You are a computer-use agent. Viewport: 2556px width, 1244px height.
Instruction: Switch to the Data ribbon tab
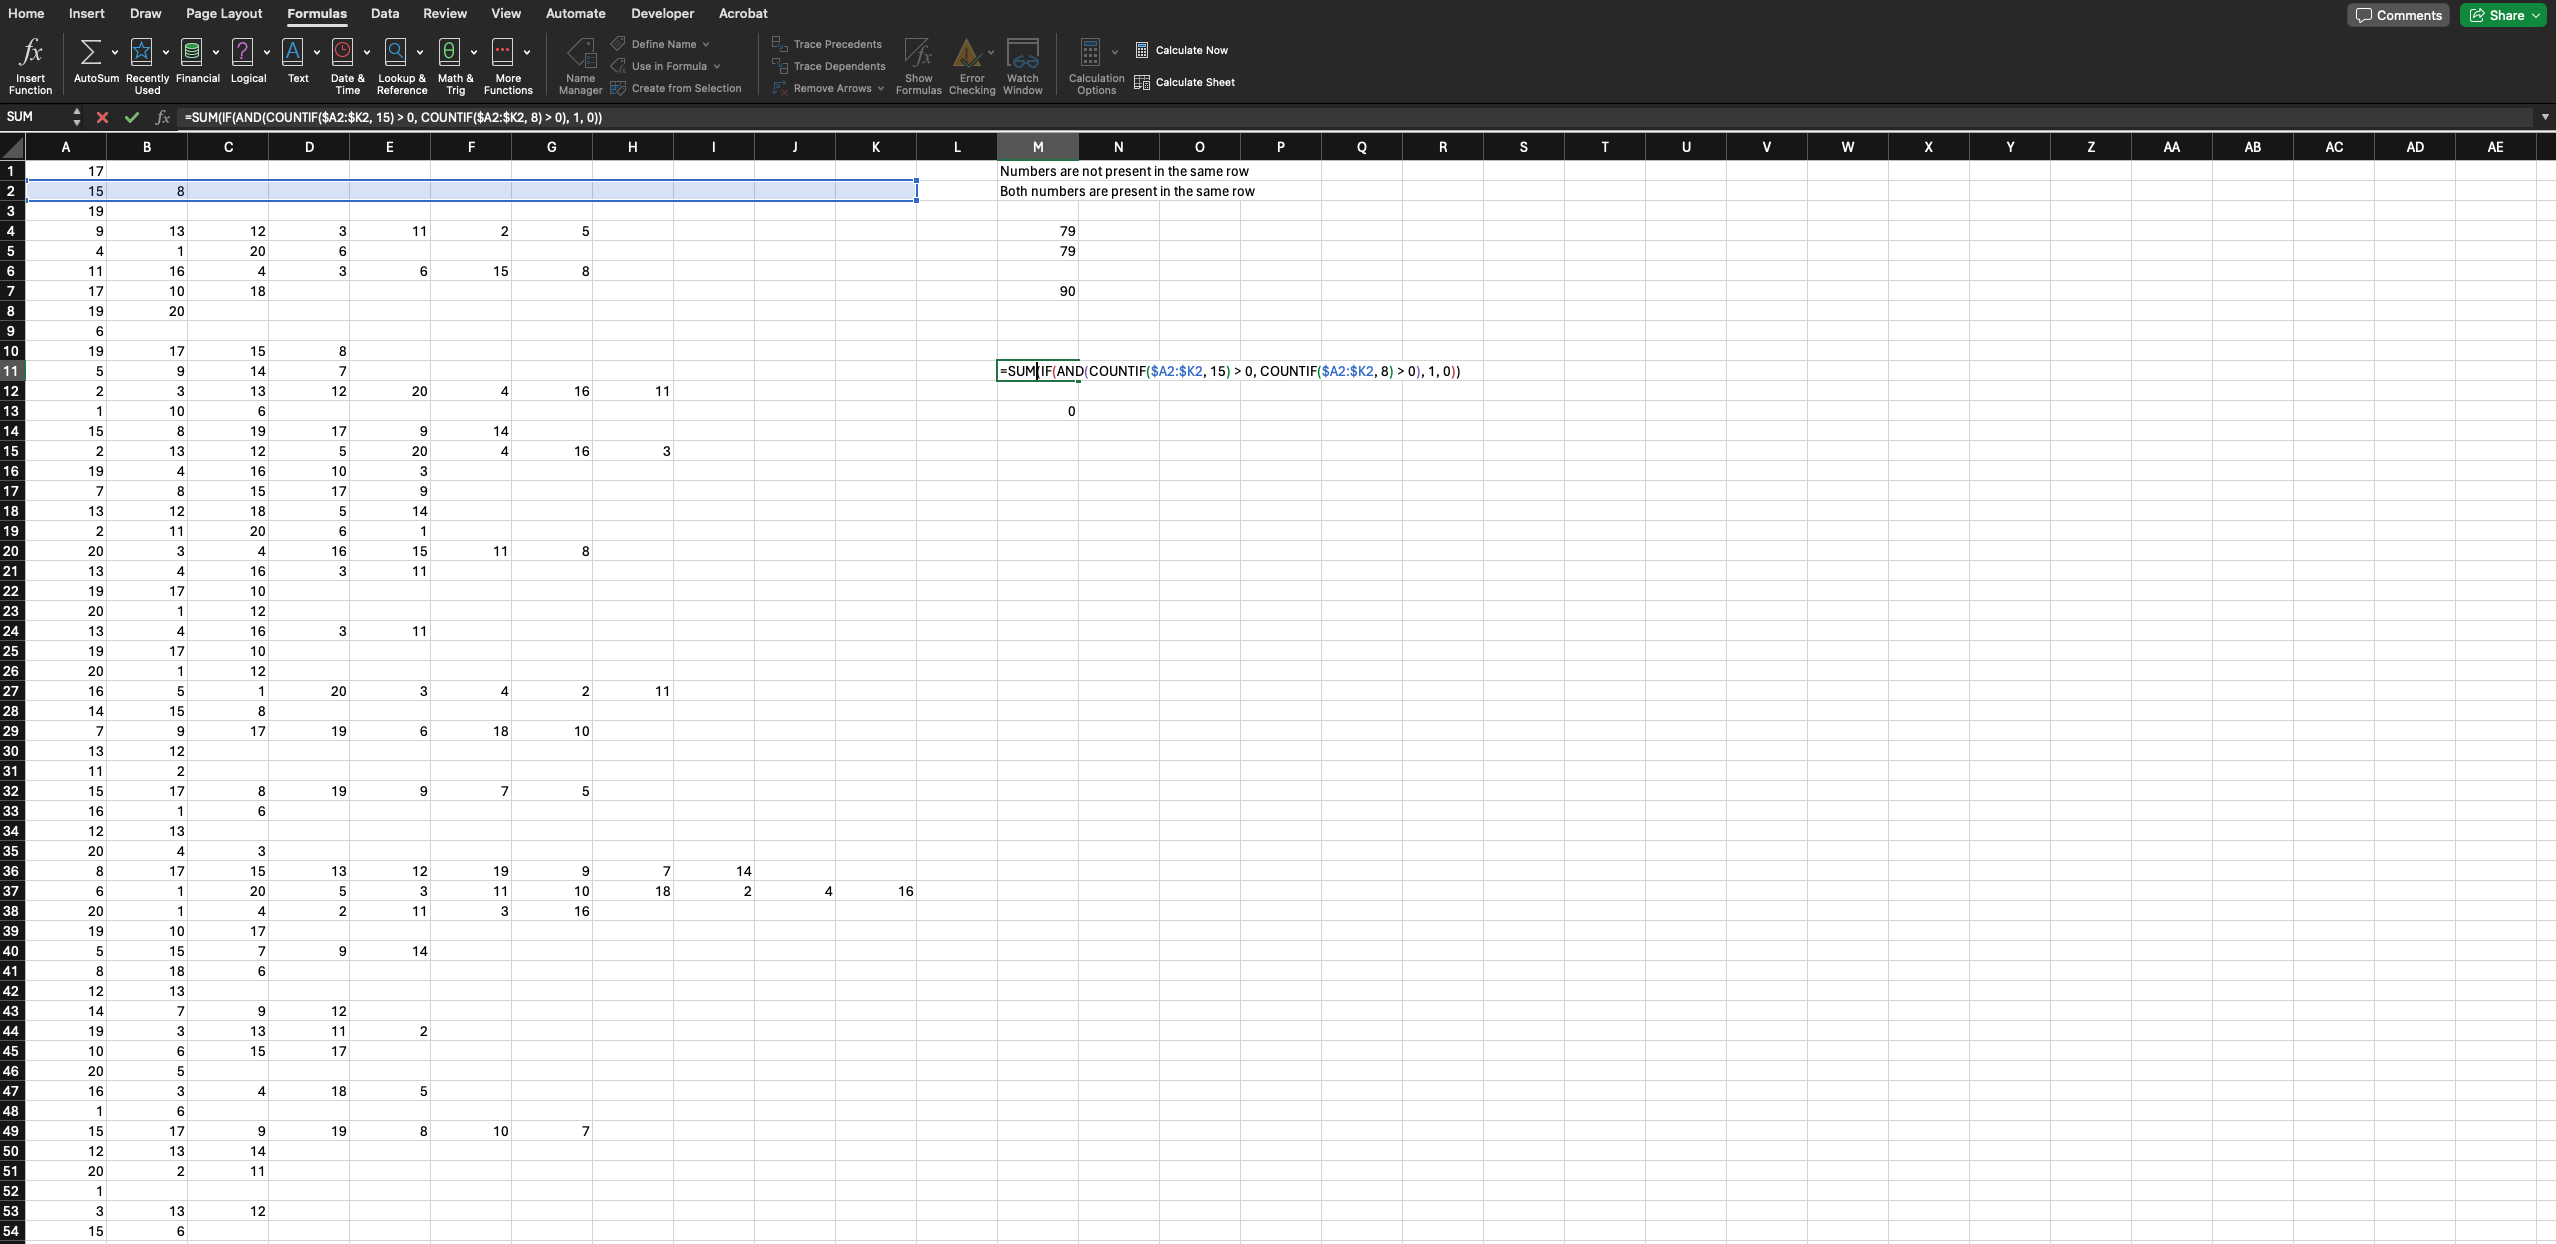384,13
